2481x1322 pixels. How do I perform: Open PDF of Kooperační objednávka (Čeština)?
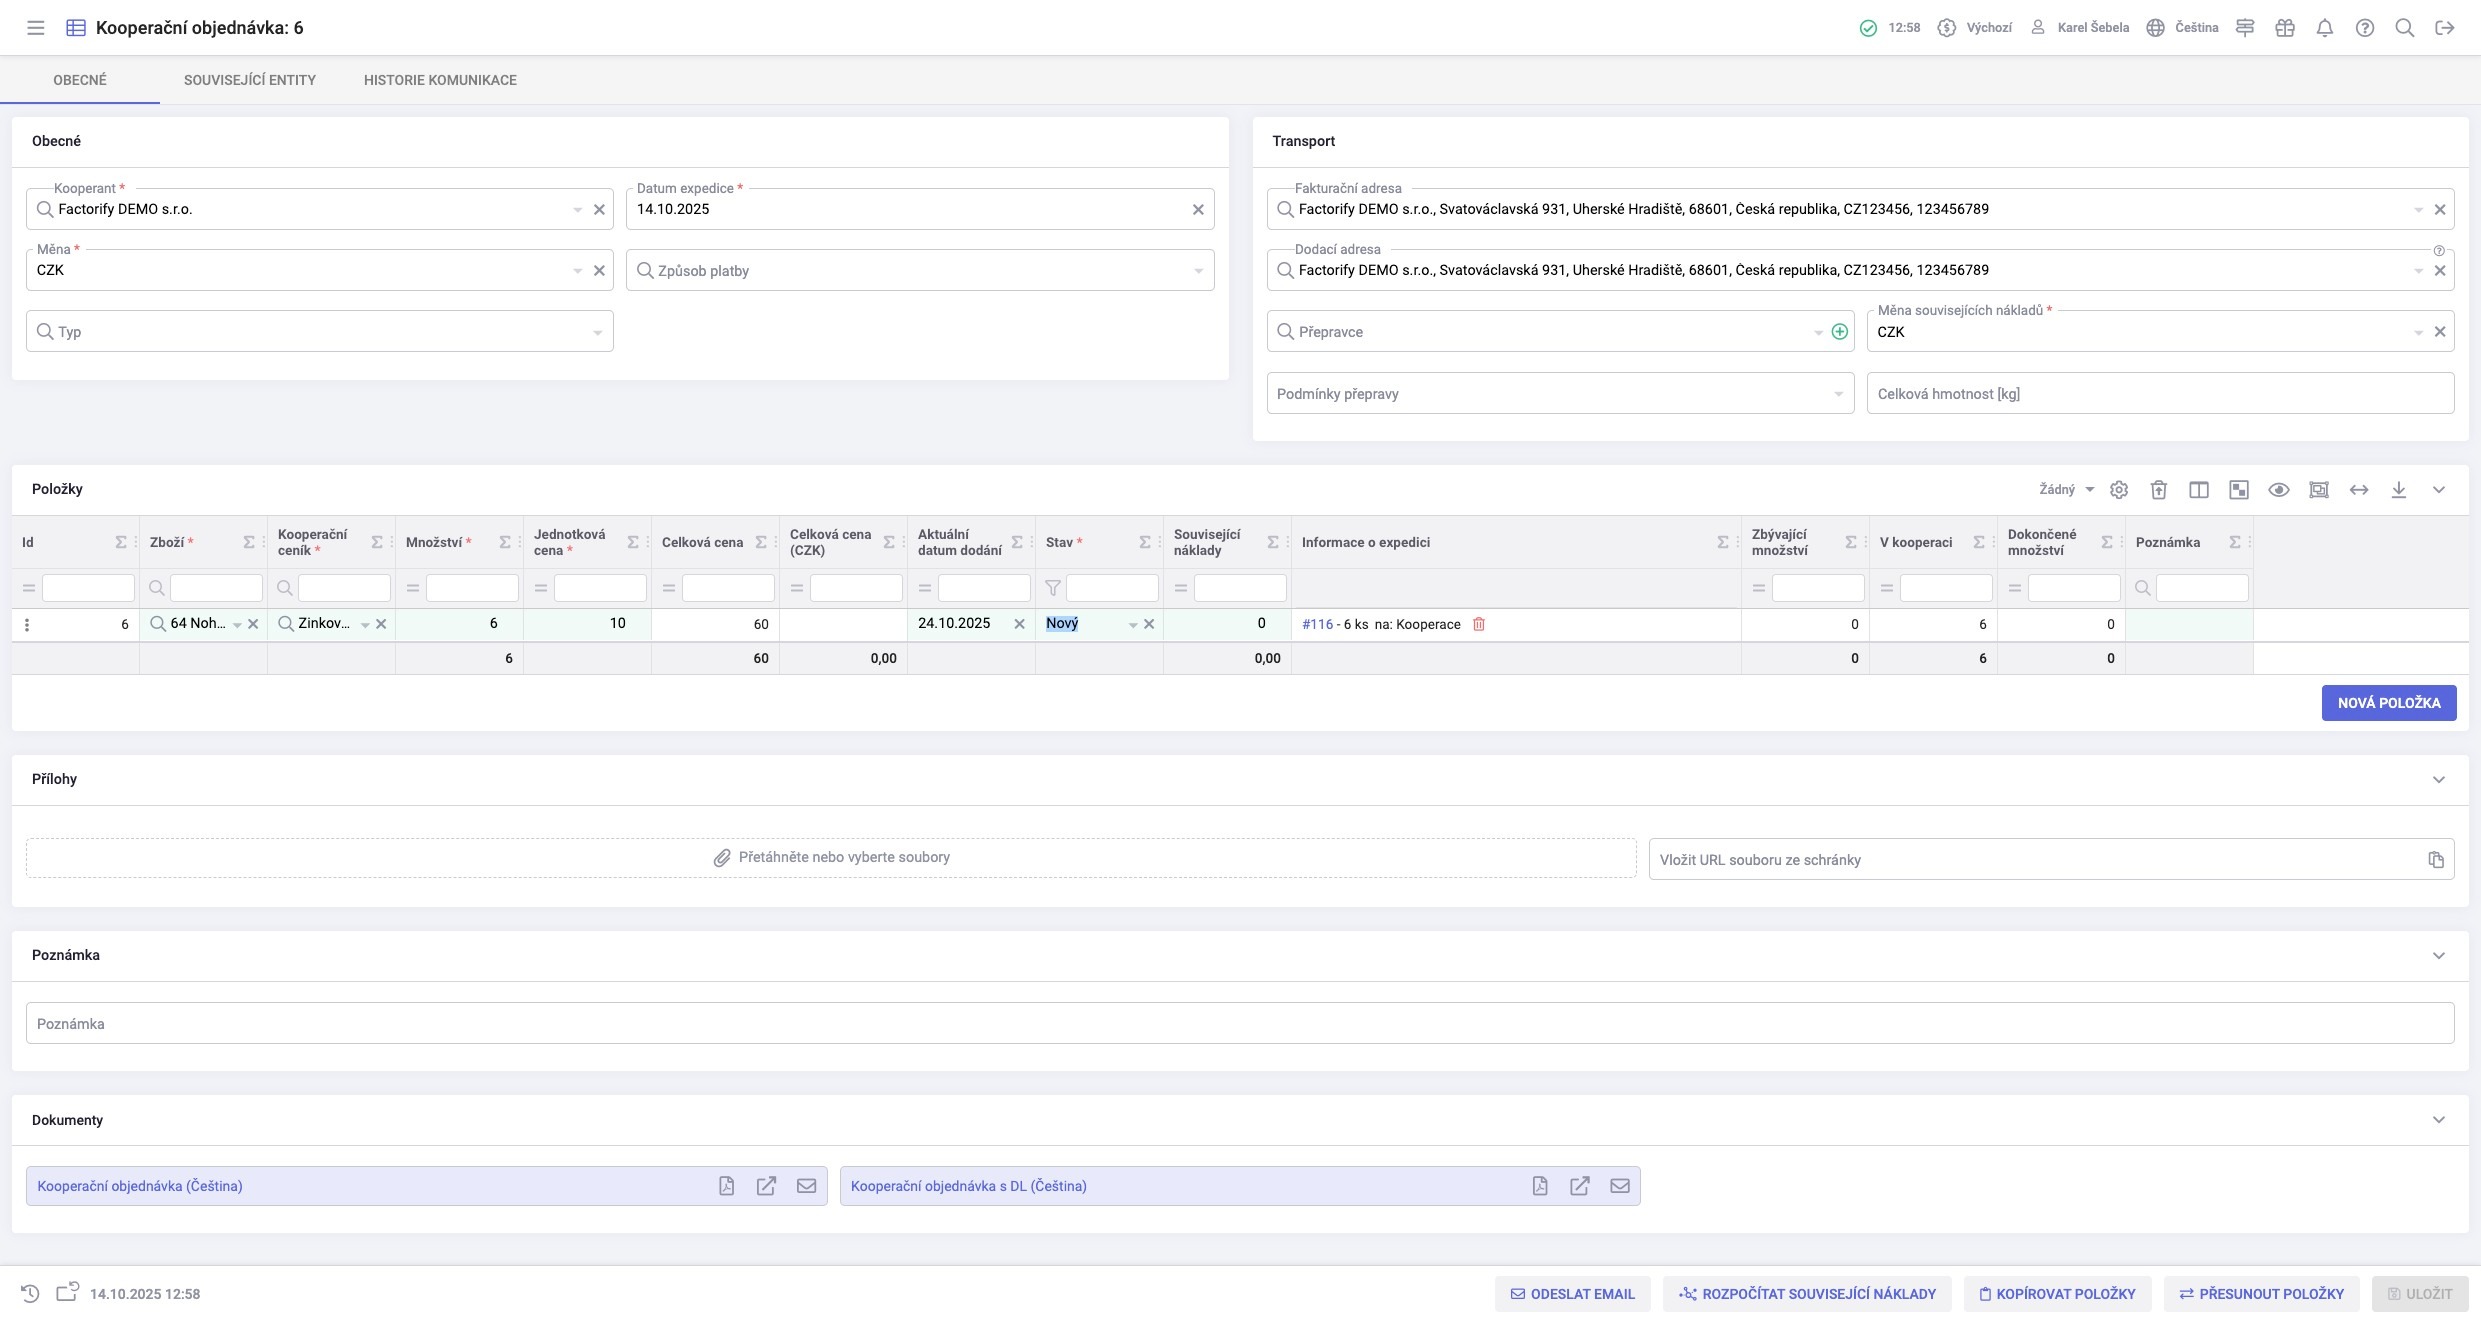(727, 1186)
